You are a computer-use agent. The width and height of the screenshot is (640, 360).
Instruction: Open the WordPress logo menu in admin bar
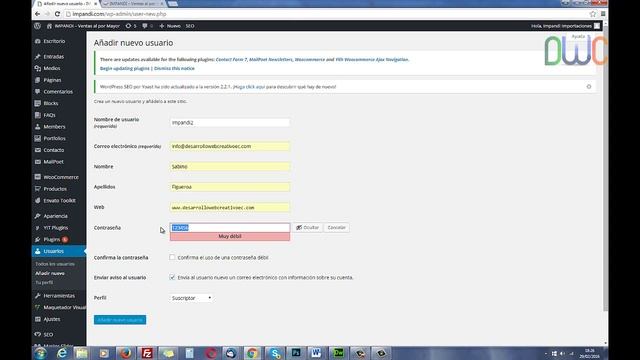coord(38,26)
